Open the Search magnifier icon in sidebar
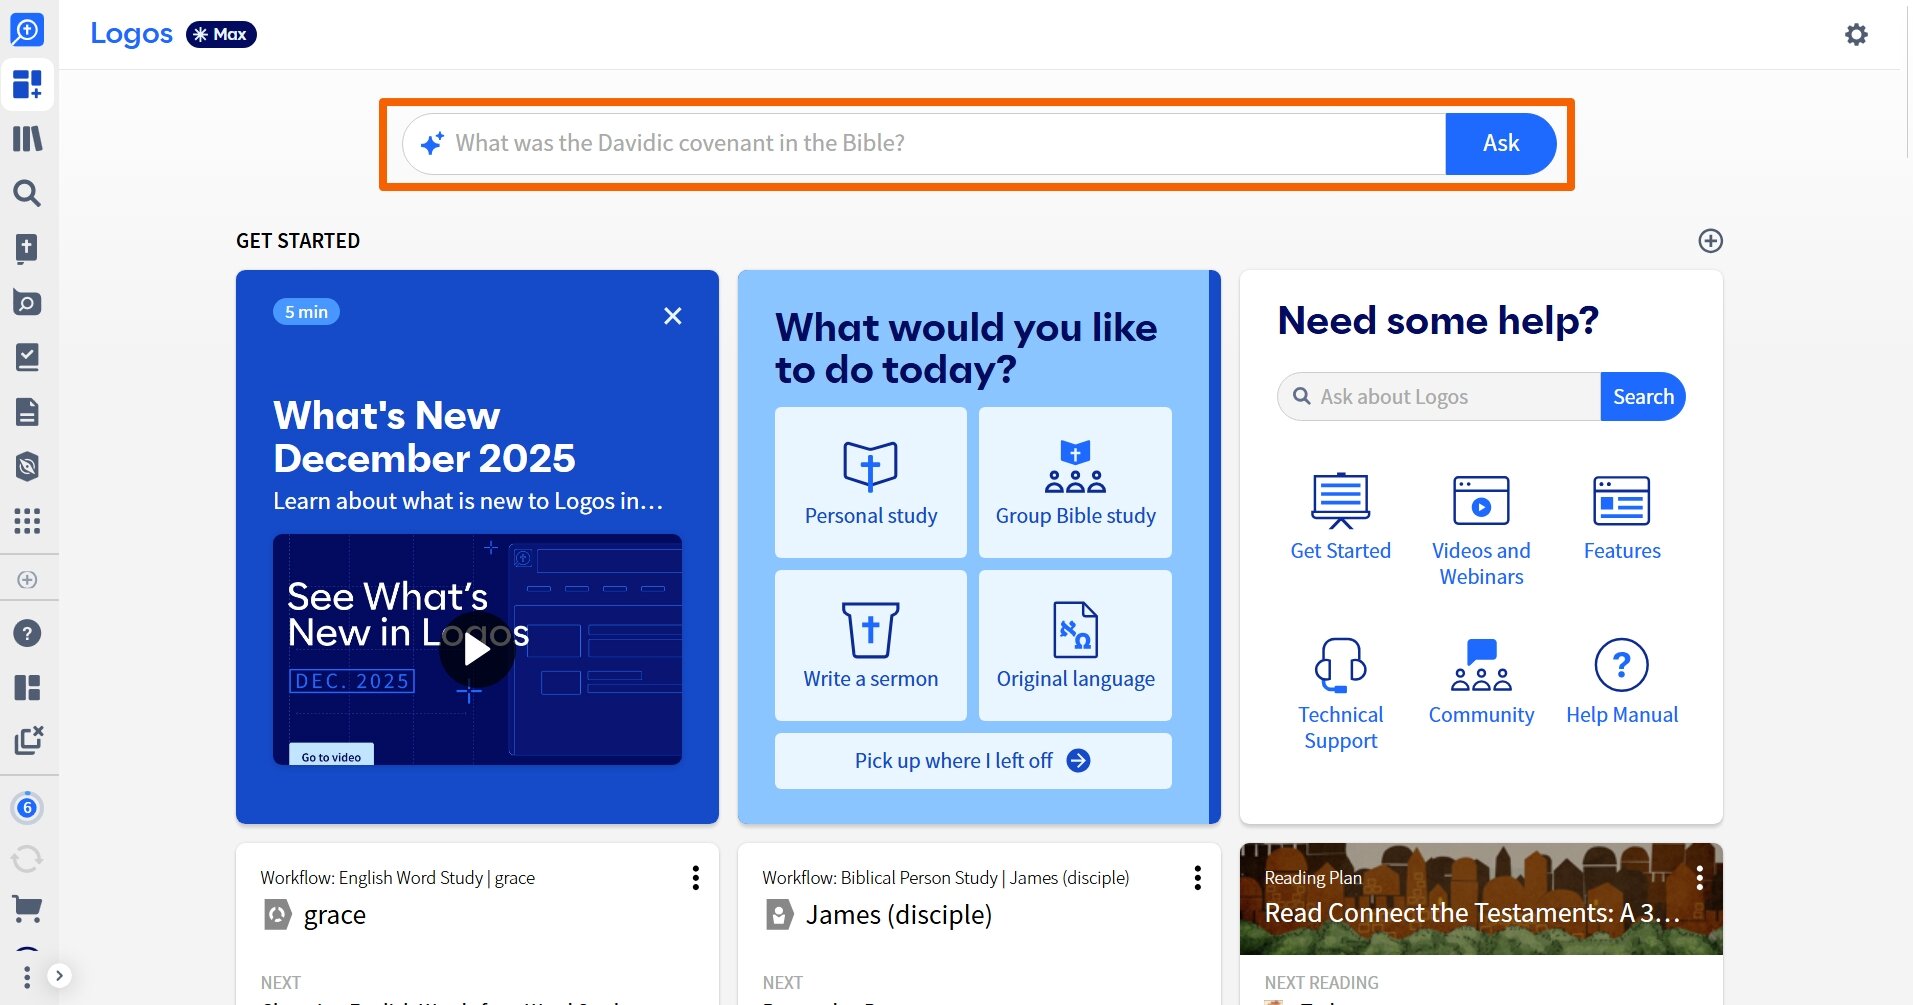Screen dimensions: 1913x1005 (27, 193)
